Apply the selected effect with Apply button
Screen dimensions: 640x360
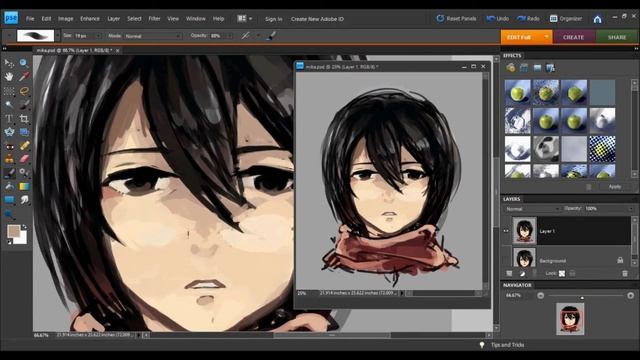point(615,187)
